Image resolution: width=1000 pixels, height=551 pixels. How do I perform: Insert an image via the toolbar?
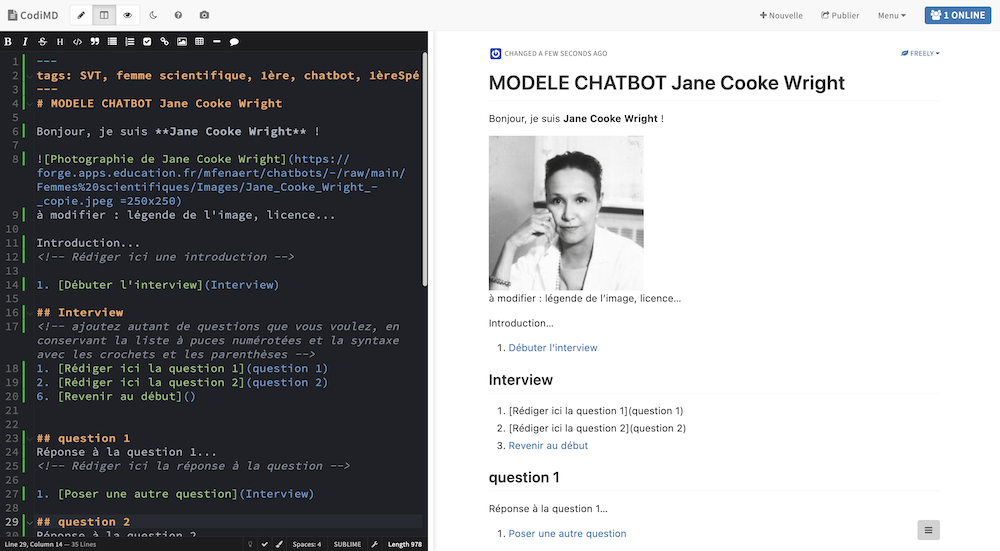point(182,42)
